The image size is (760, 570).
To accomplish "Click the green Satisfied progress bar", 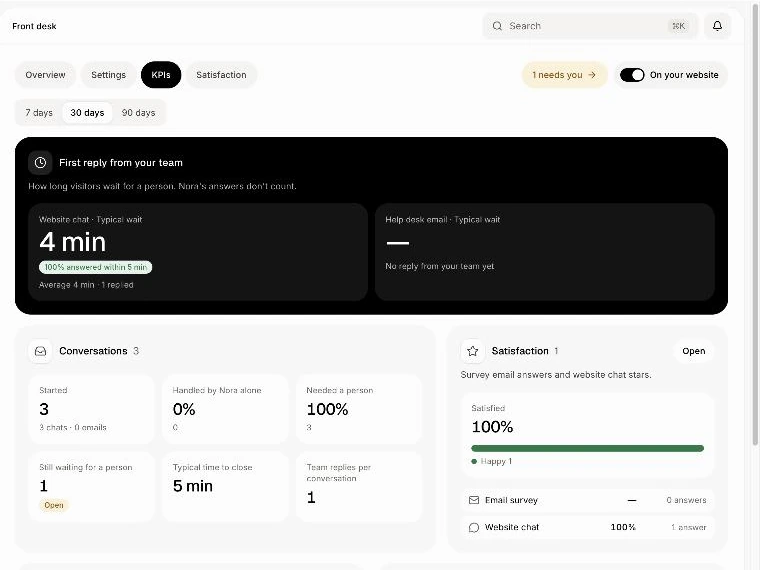I will point(587,448).
